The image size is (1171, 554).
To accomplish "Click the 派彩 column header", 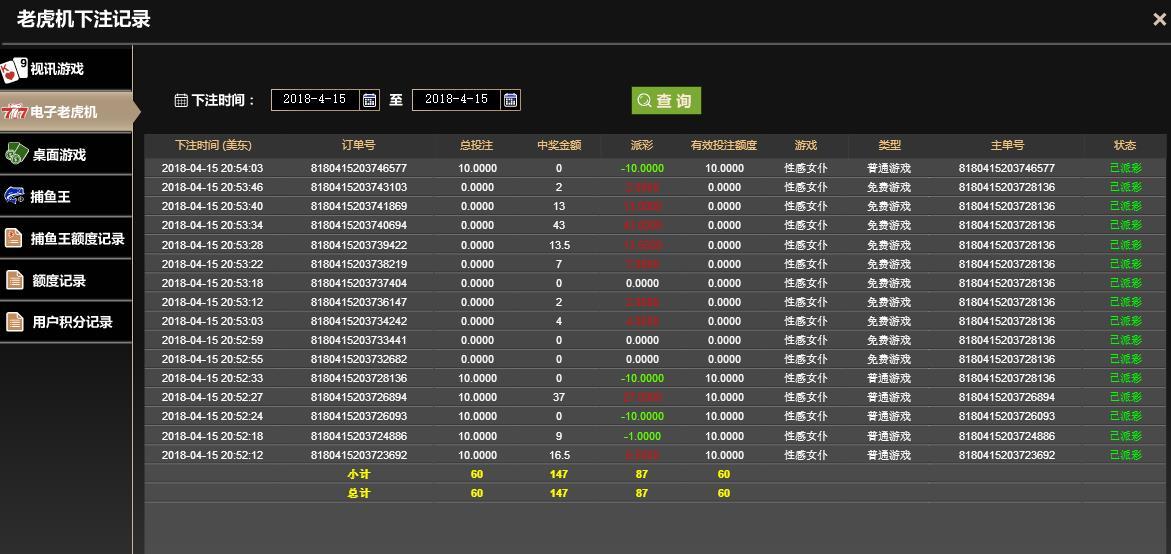I will (x=641, y=145).
